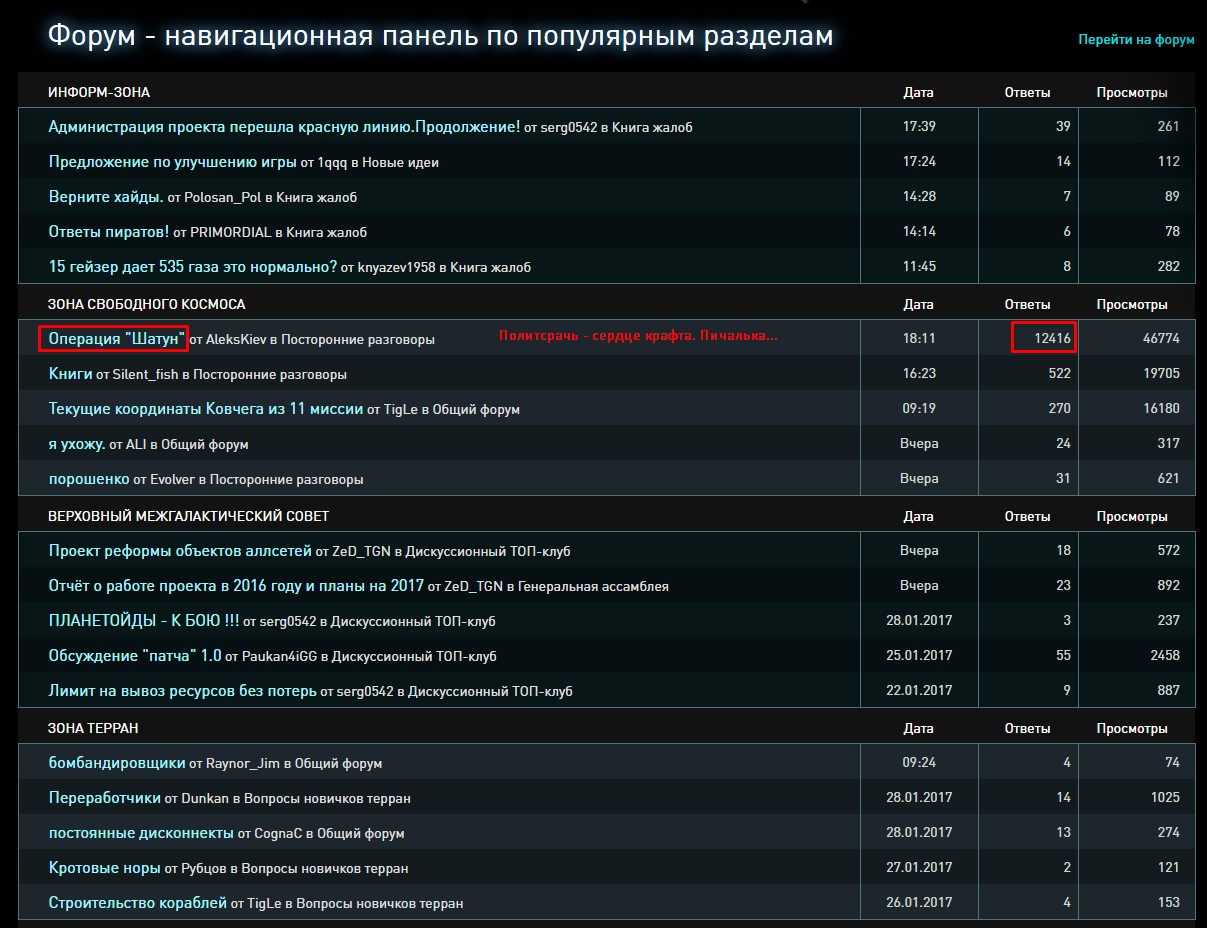Open the 'Книги' thread by Silent_fish
The height and width of the screenshot is (928, 1207).
click(x=70, y=374)
